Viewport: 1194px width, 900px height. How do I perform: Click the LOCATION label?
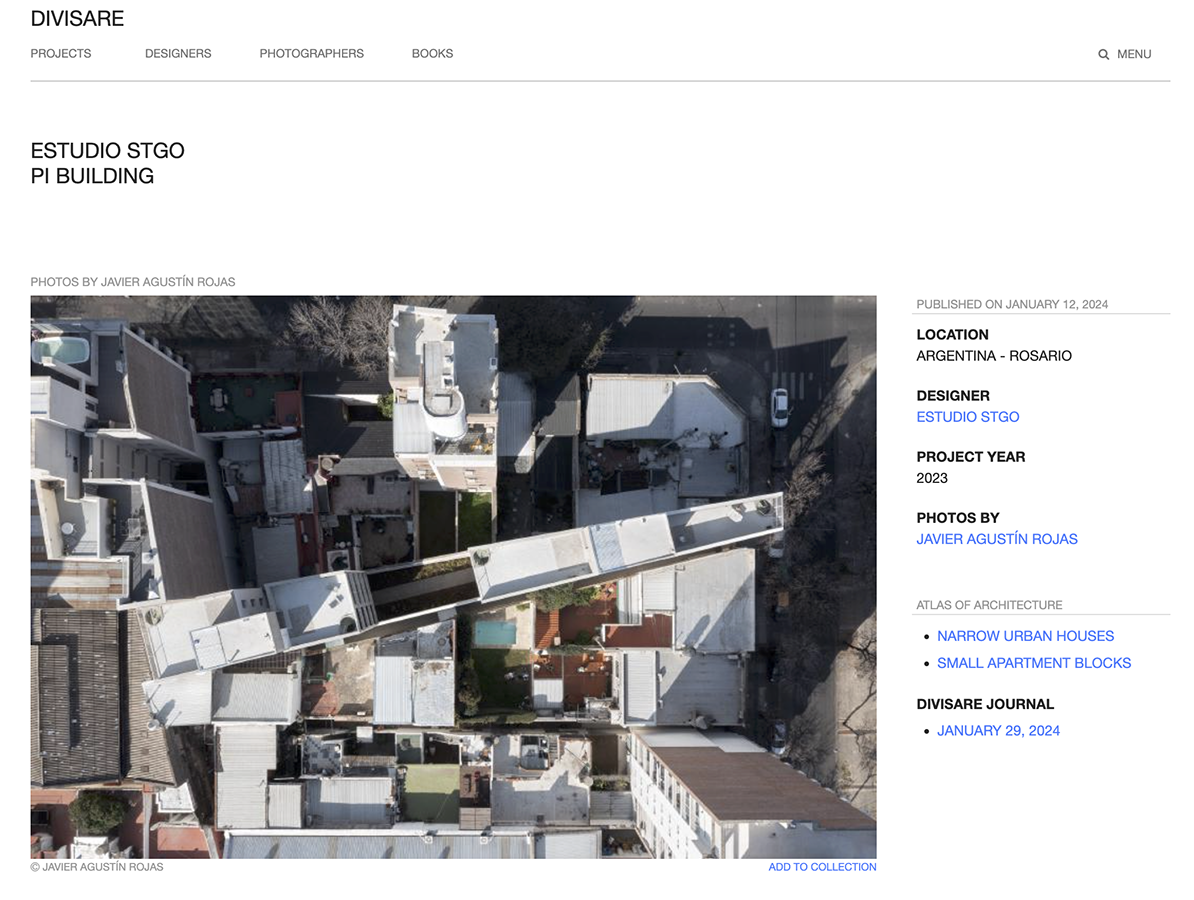tap(953, 334)
